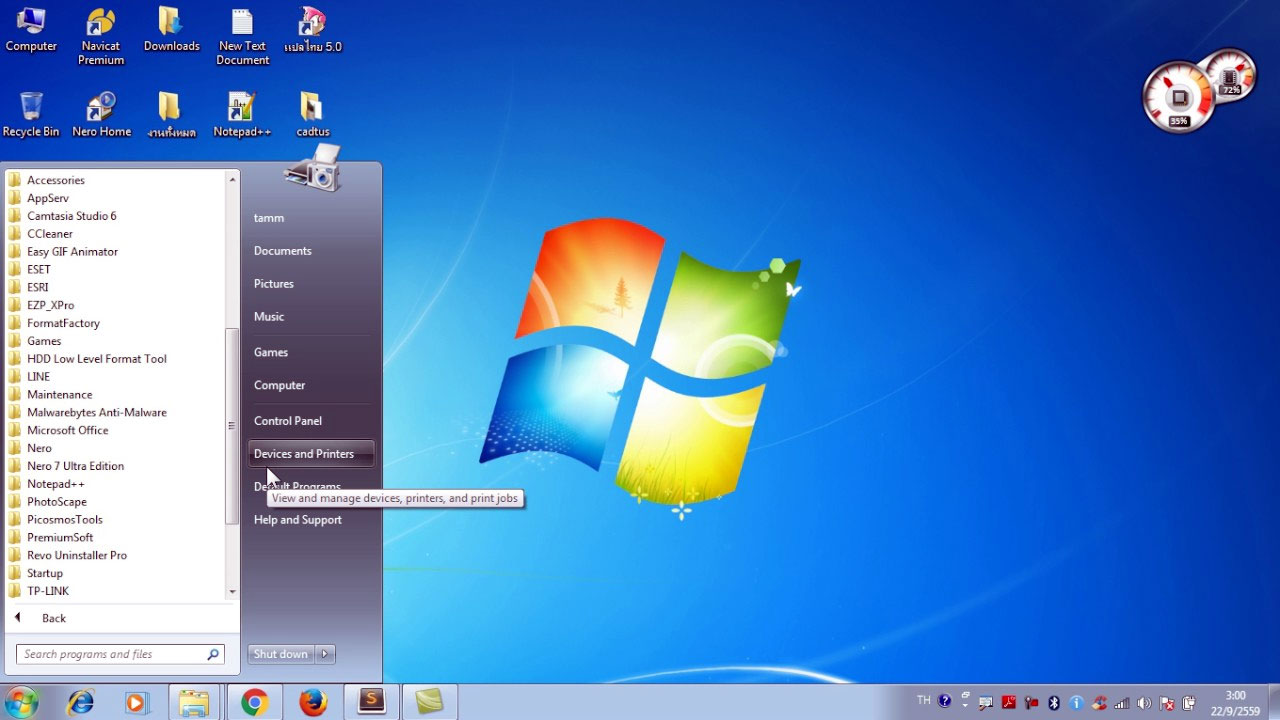Viewport: 1280px width, 720px height.
Task: Click the Shut down button
Action: (280, 654)
